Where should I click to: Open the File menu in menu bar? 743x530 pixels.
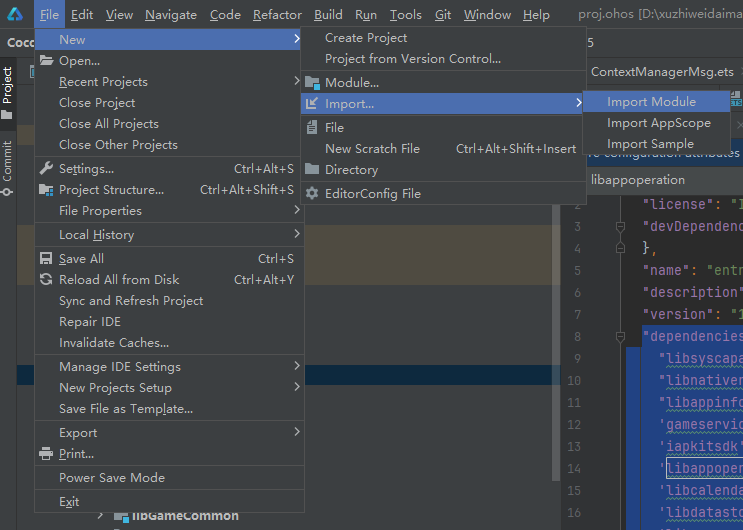point(49,15)
